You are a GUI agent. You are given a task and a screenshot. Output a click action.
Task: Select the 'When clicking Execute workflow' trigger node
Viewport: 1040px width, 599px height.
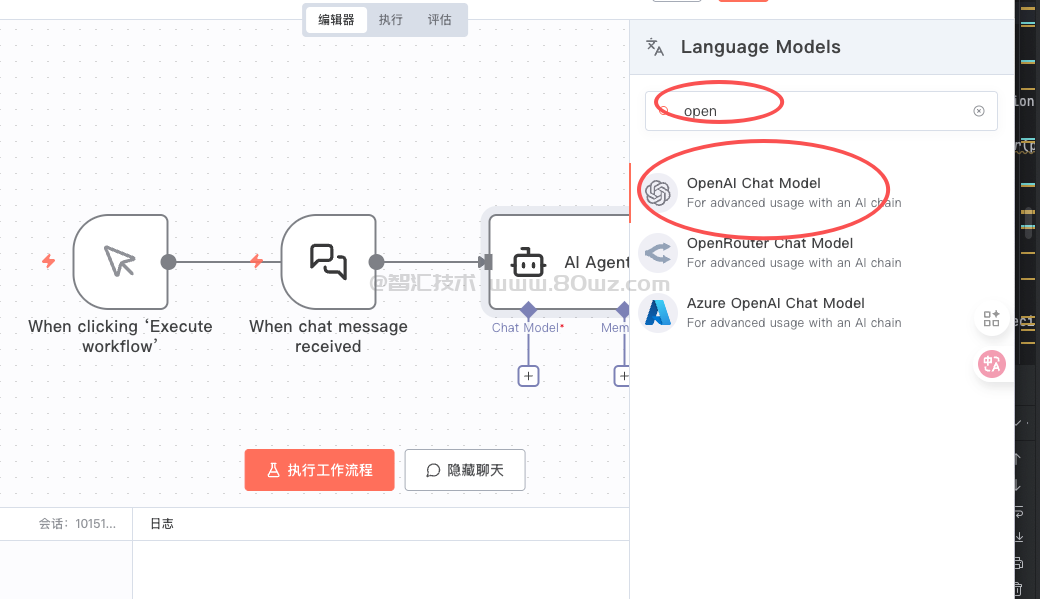click(120, 262)
